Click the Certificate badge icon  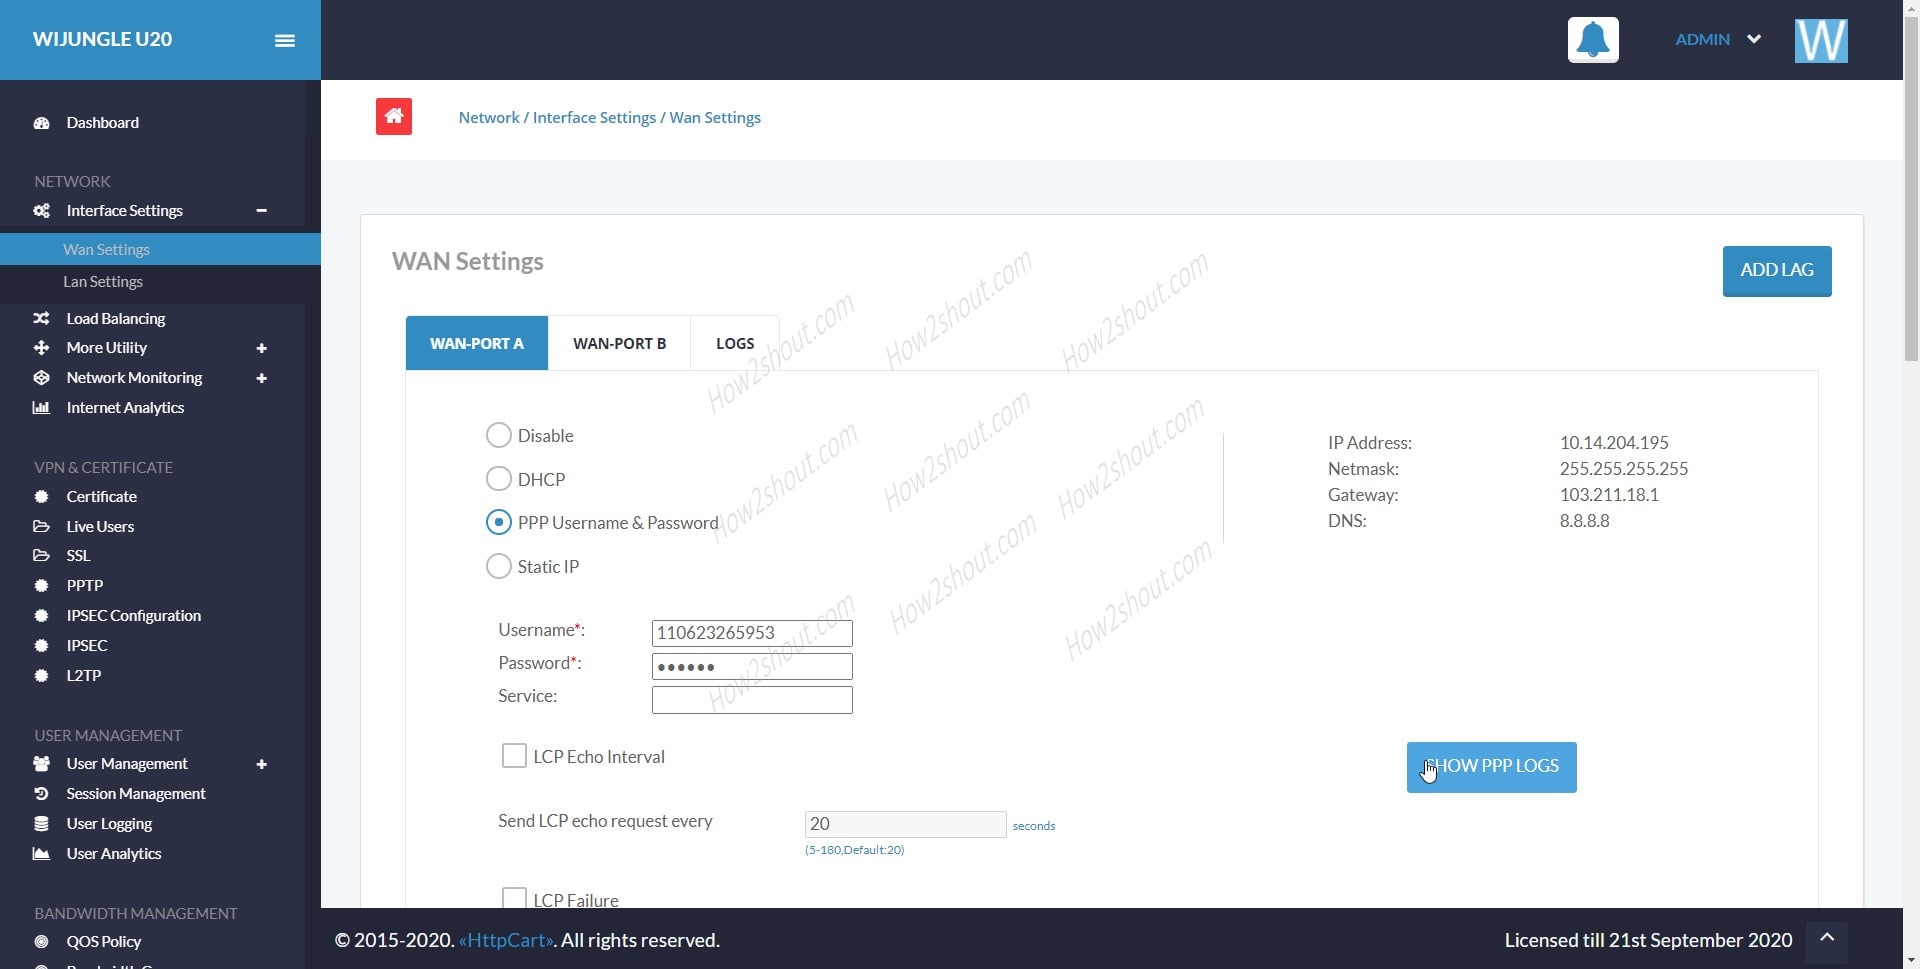pyautogui.click(x=41, y=496)
